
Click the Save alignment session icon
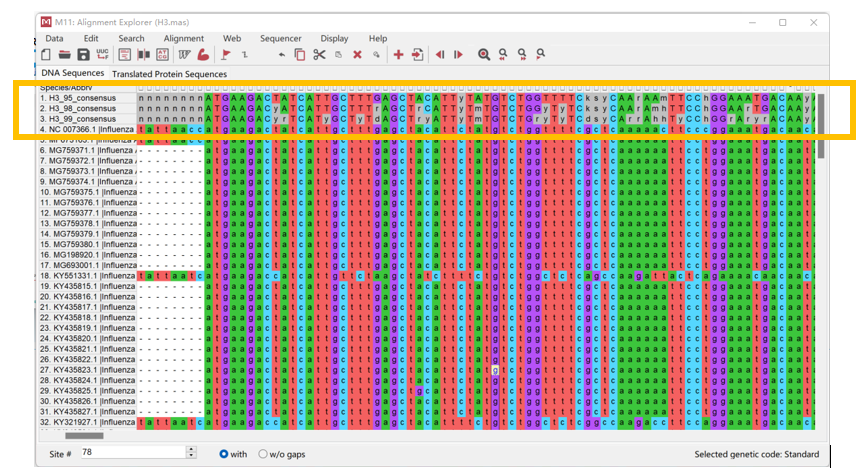[x=83, y=54]
